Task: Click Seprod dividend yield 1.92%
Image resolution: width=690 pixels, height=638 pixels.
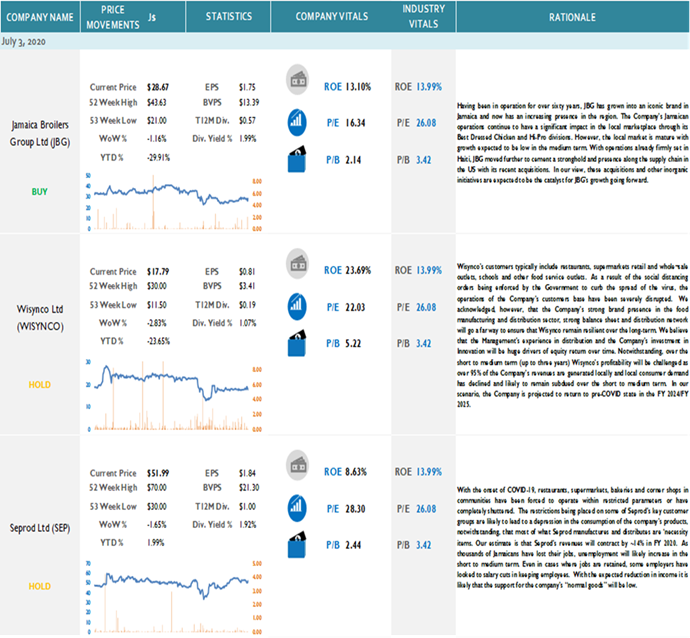Action: (248, 524)
